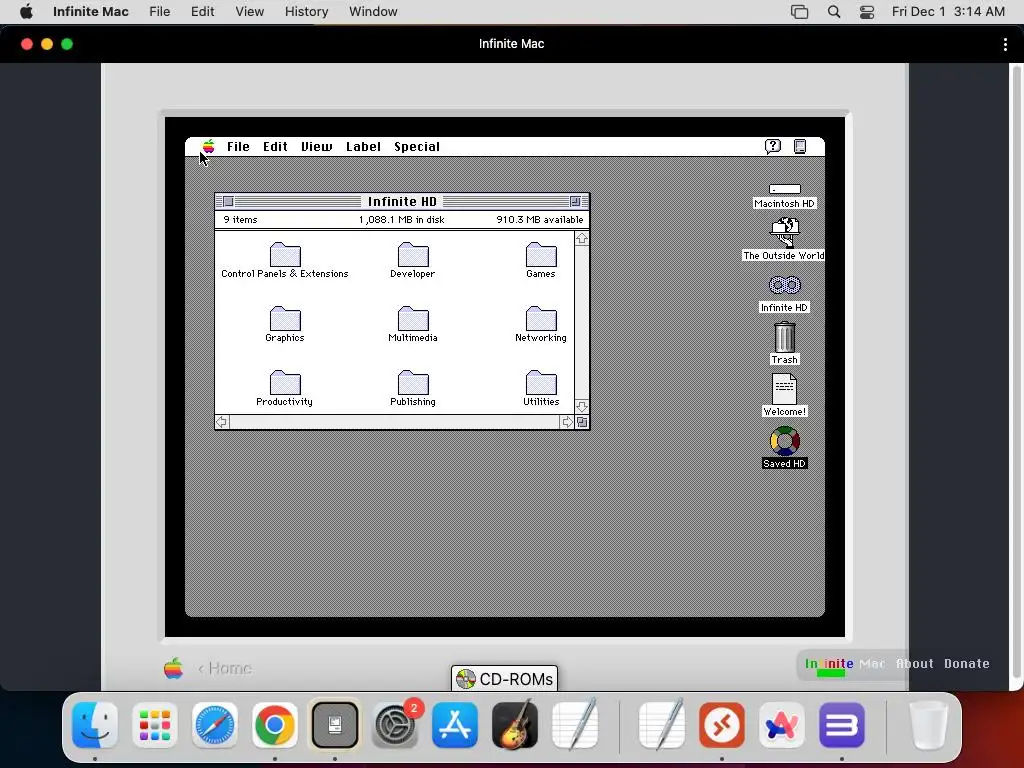Open the About link
Viewport: 1024px width, 768px height.
click(914, 664)
